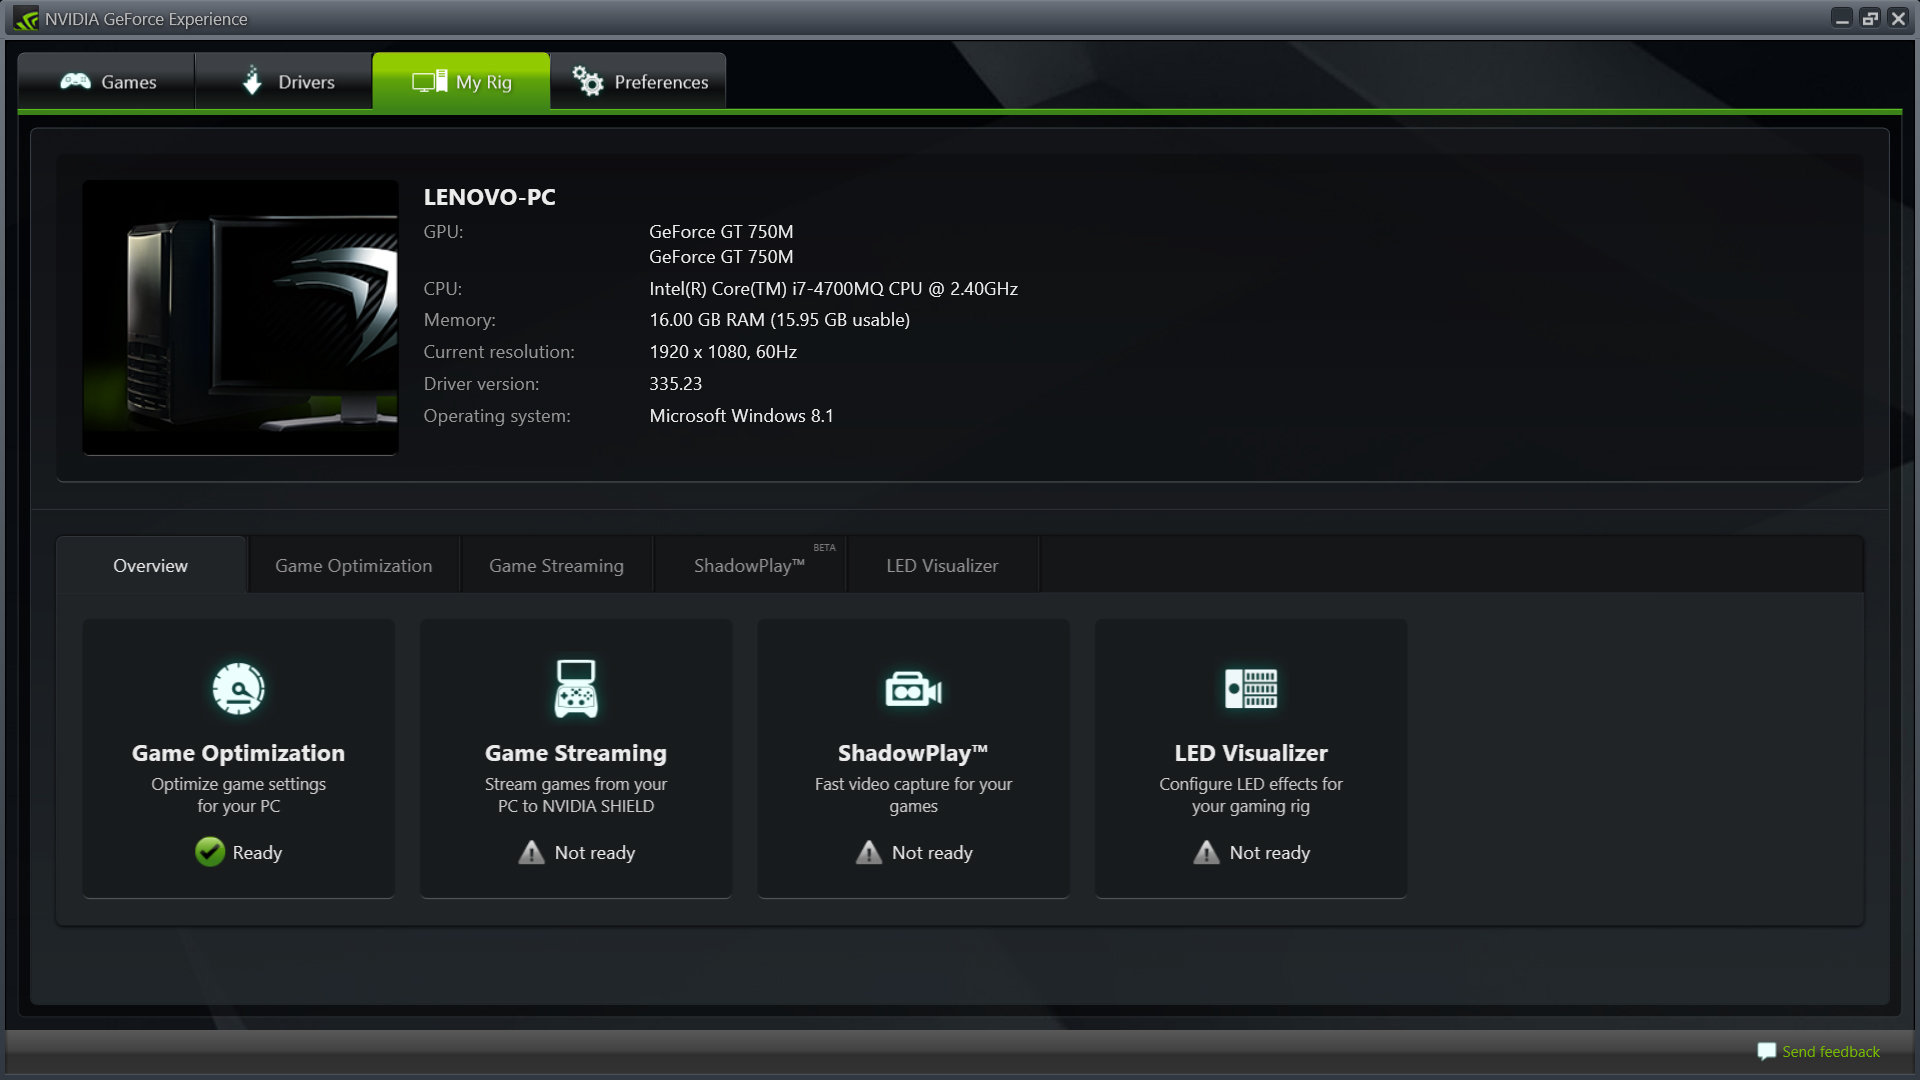
Task: Minimize the GeForce Experience window
Action: click(x=1842, y=19)
